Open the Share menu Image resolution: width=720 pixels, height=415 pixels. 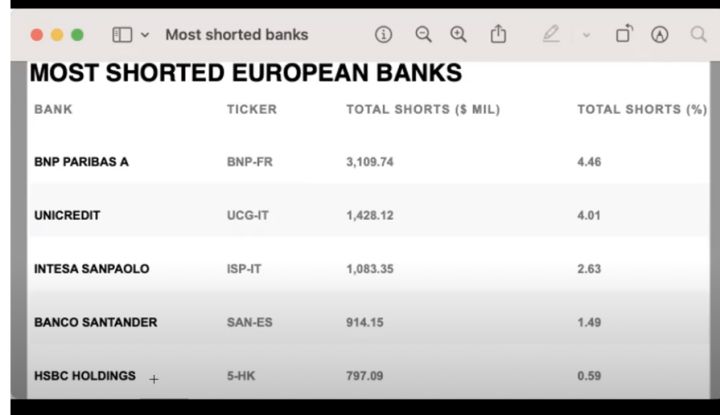(x=498, y=34)
